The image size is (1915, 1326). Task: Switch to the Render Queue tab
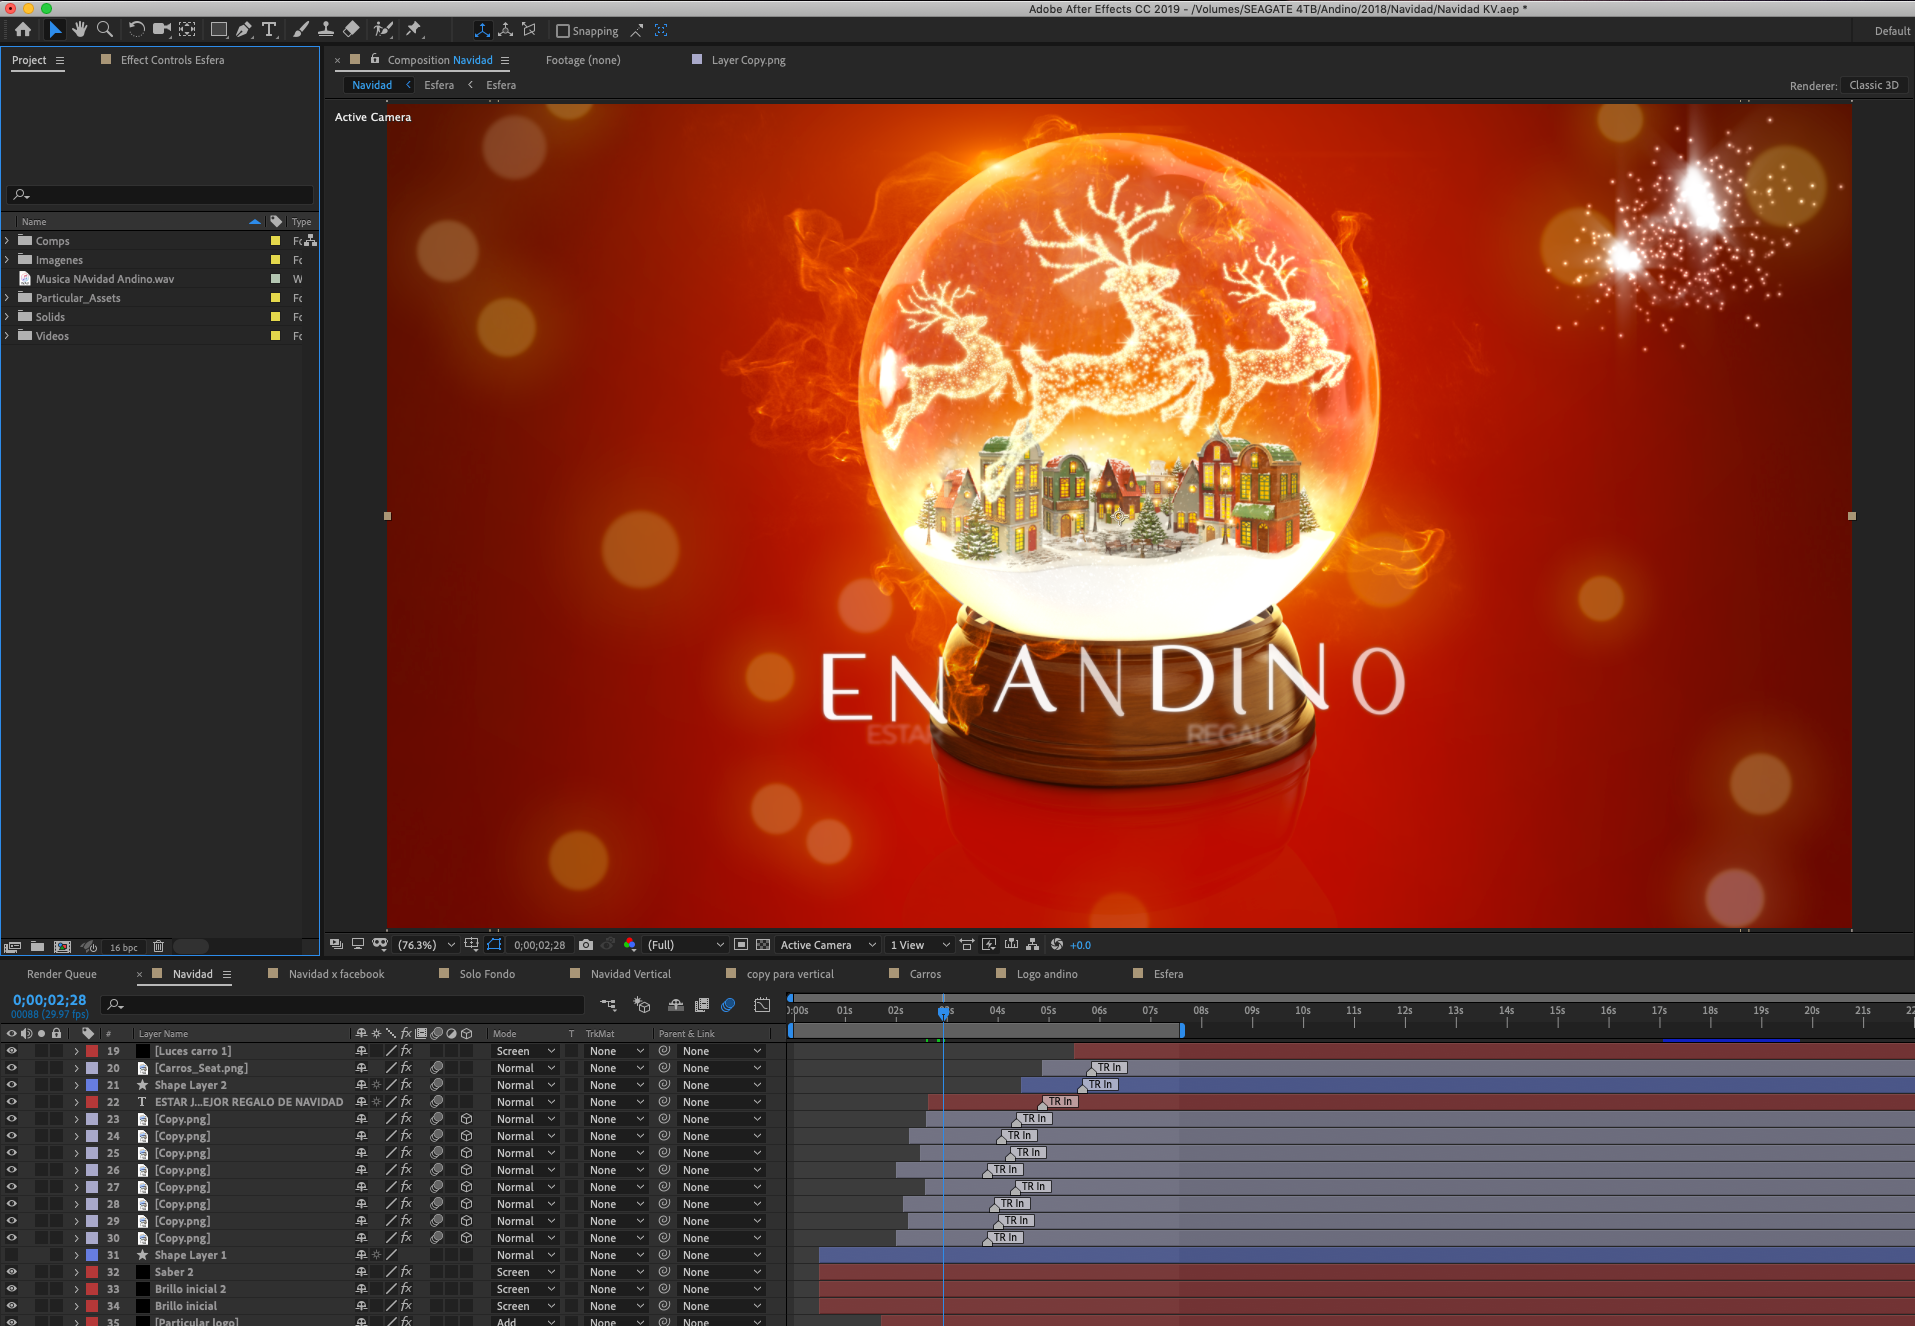point(62,974)
